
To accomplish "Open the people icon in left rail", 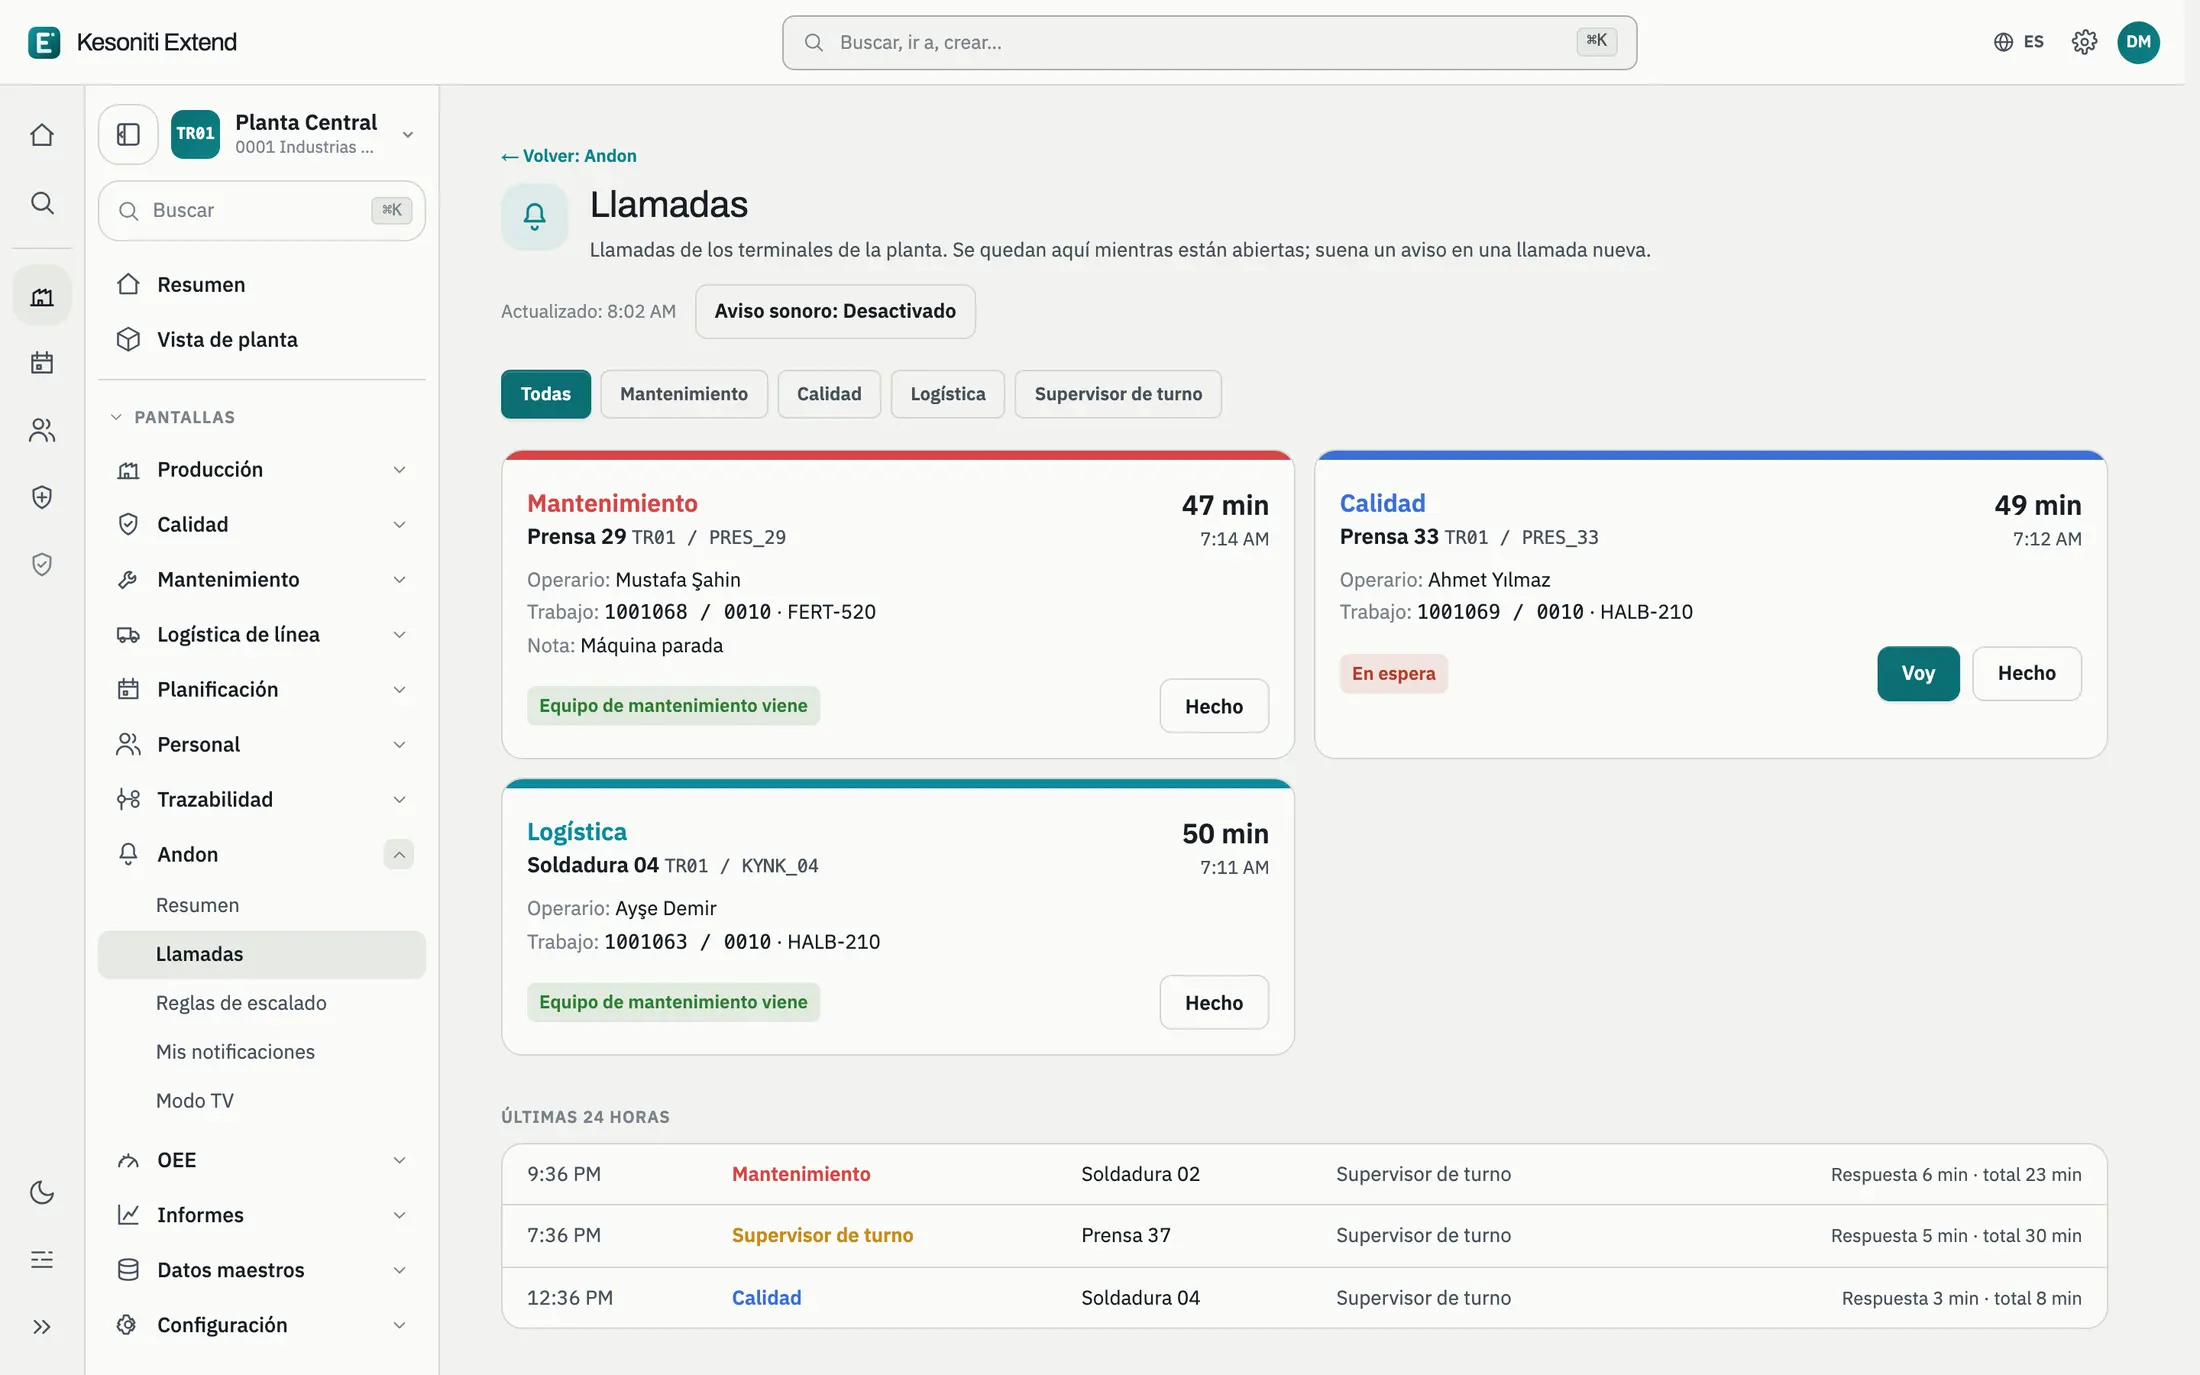I will click(42, 430).
